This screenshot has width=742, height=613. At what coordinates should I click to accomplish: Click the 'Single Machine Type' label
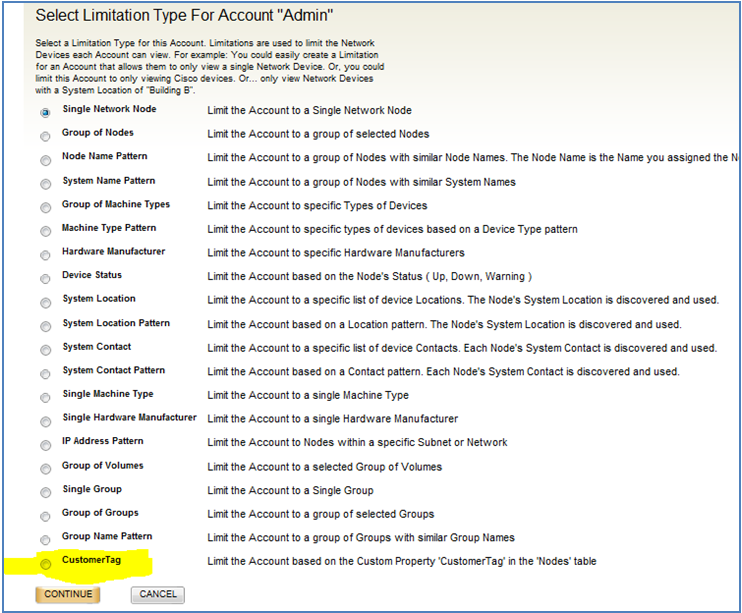pos(108,394)
